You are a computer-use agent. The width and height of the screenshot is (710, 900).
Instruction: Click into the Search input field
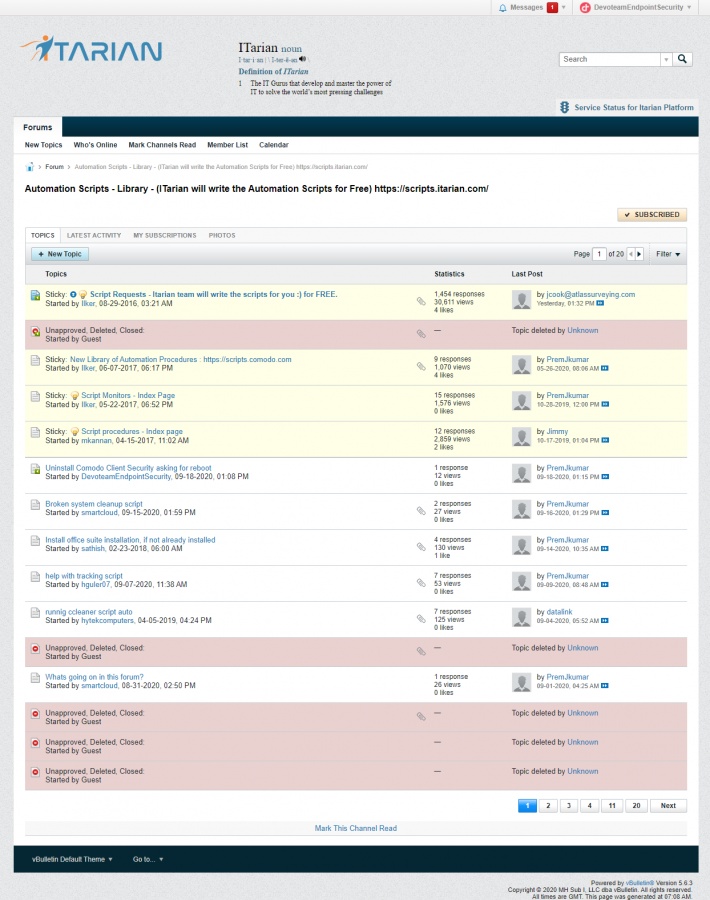(x=610, y=59)
